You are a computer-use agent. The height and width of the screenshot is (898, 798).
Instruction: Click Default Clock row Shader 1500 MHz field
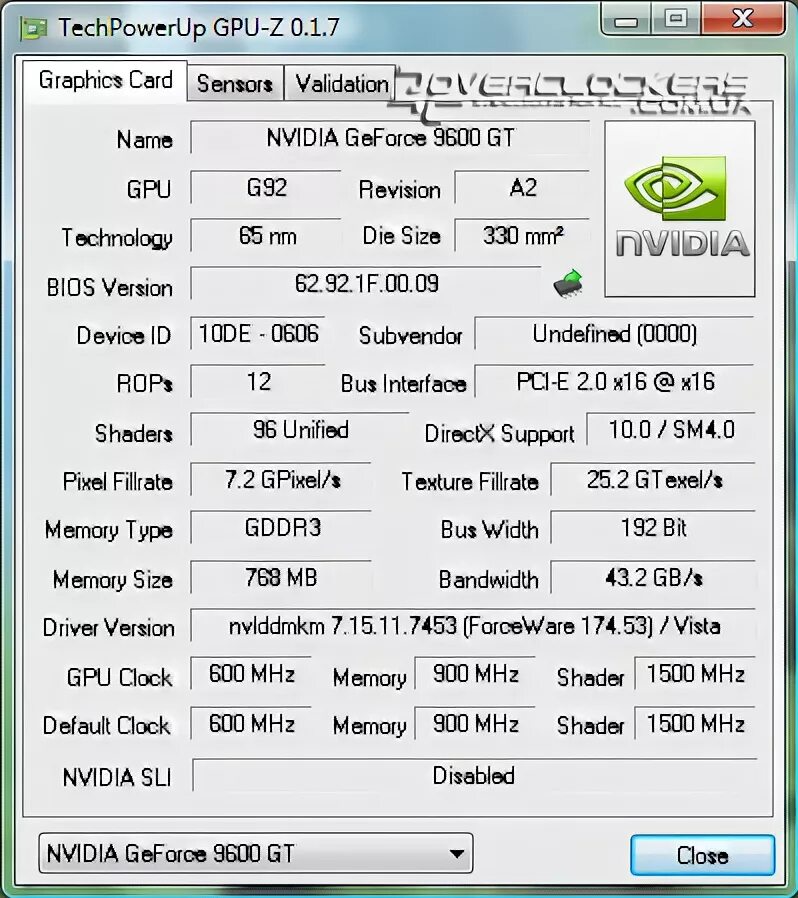(695, 723)
